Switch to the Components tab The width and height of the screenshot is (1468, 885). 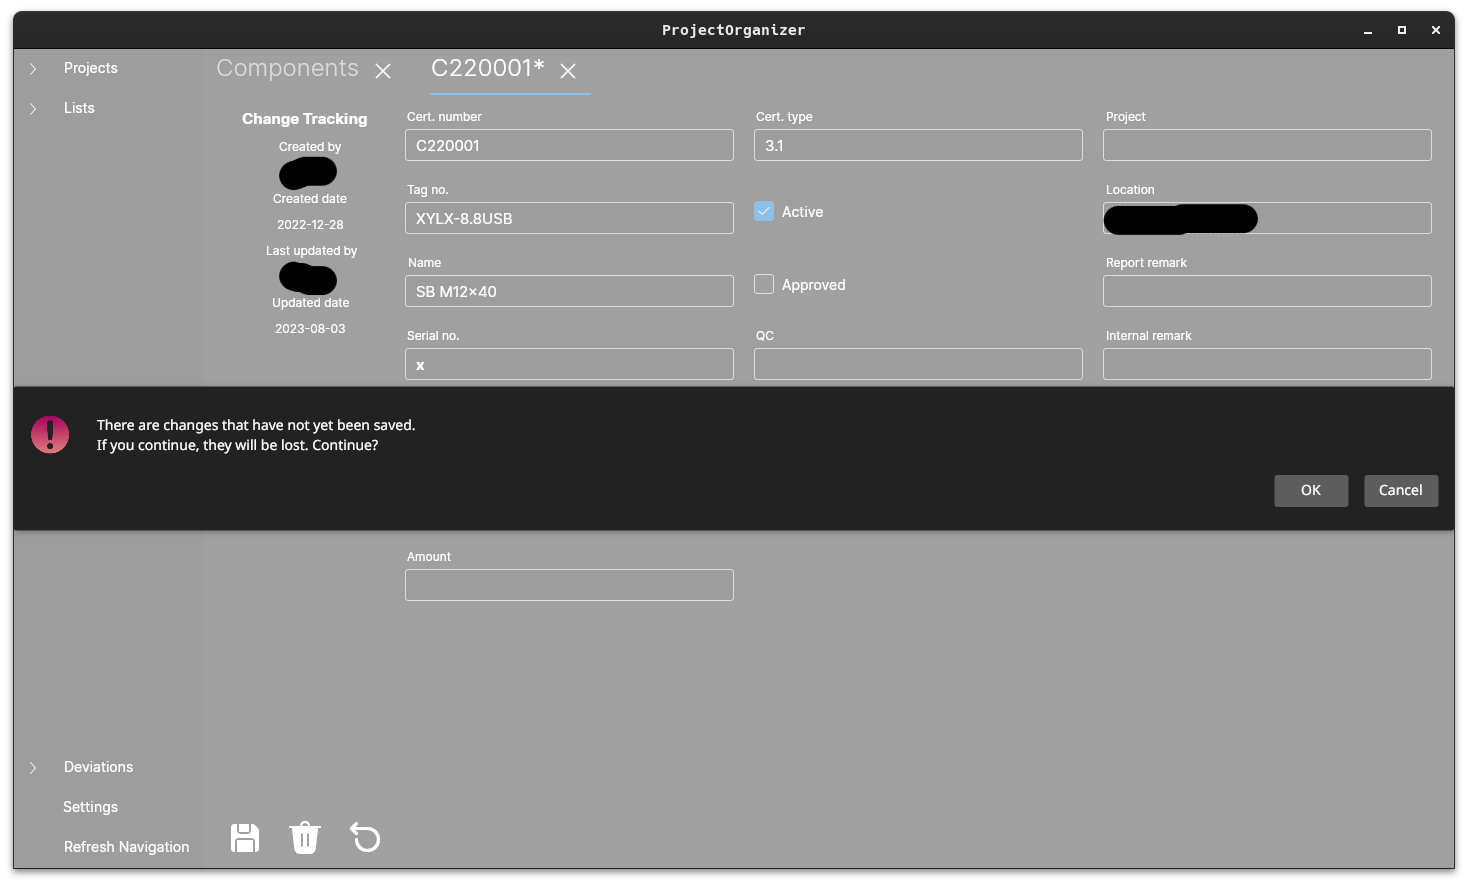pyautogui.click(x=287, y=68)
